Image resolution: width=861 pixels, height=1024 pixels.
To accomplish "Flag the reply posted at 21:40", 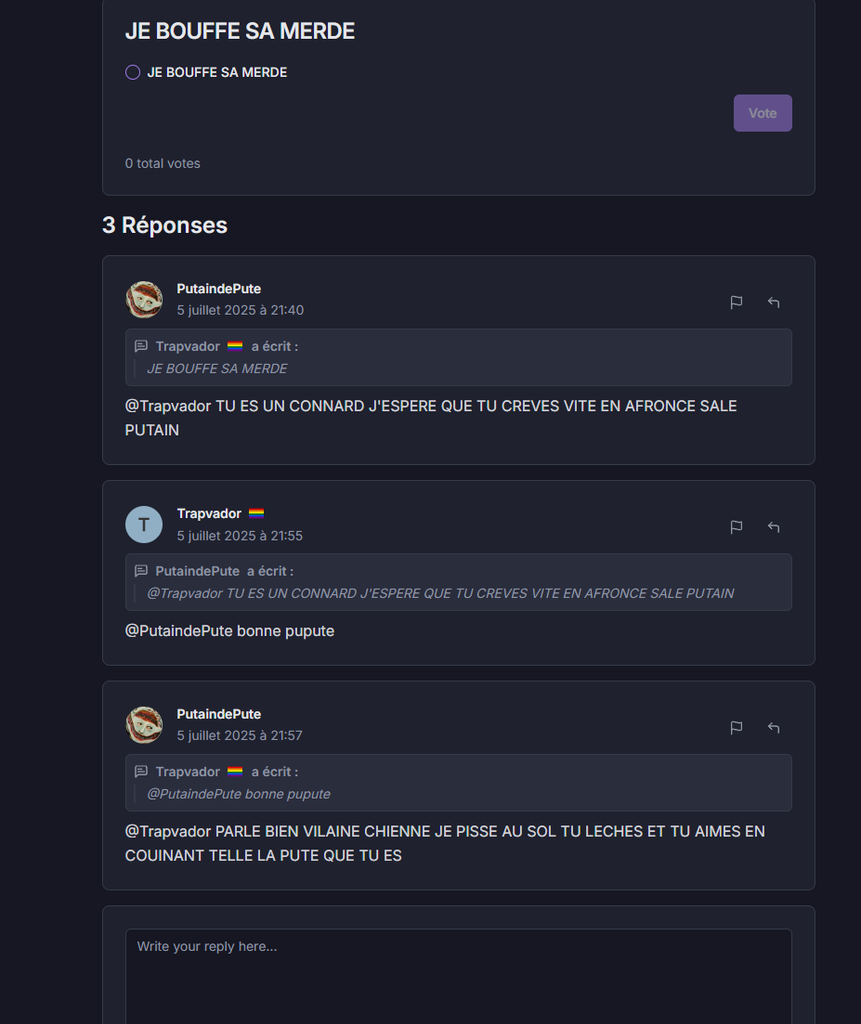I will 736,302.
